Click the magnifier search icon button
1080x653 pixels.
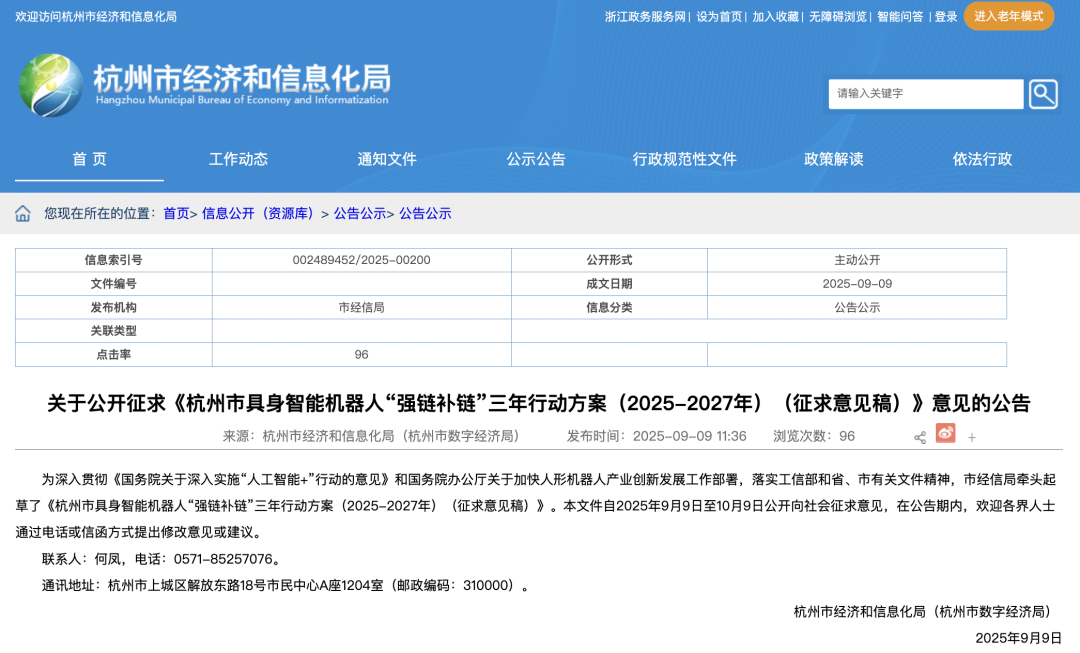pyautogui.click(x=1043, y=94)
